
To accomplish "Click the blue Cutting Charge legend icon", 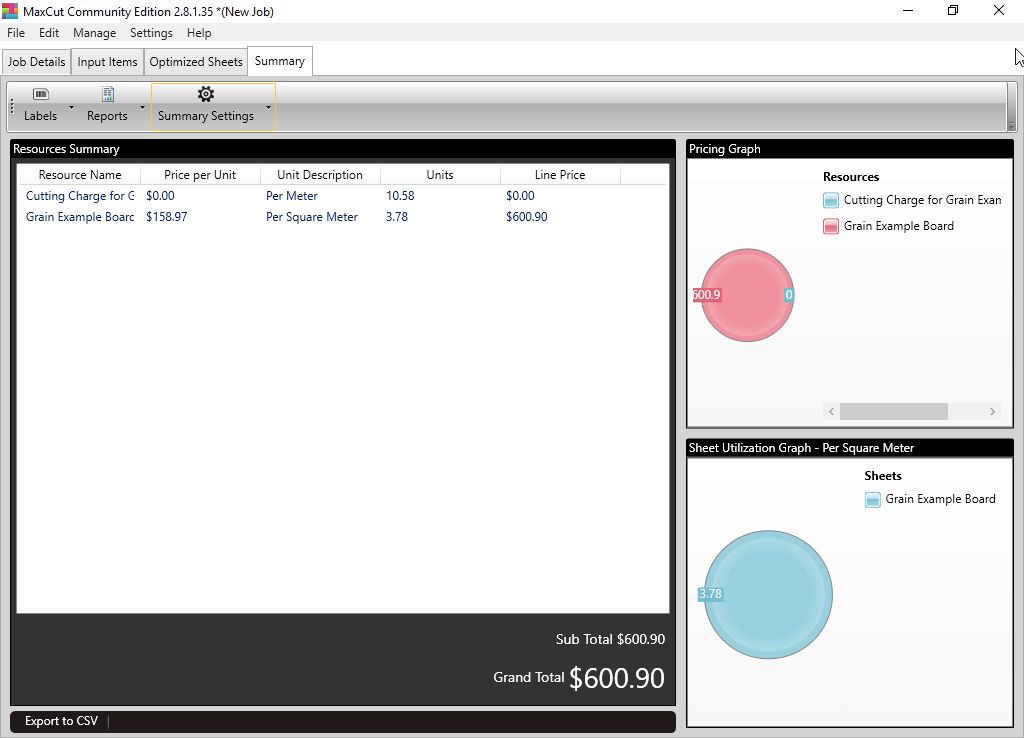I will (x=830, y=200).
